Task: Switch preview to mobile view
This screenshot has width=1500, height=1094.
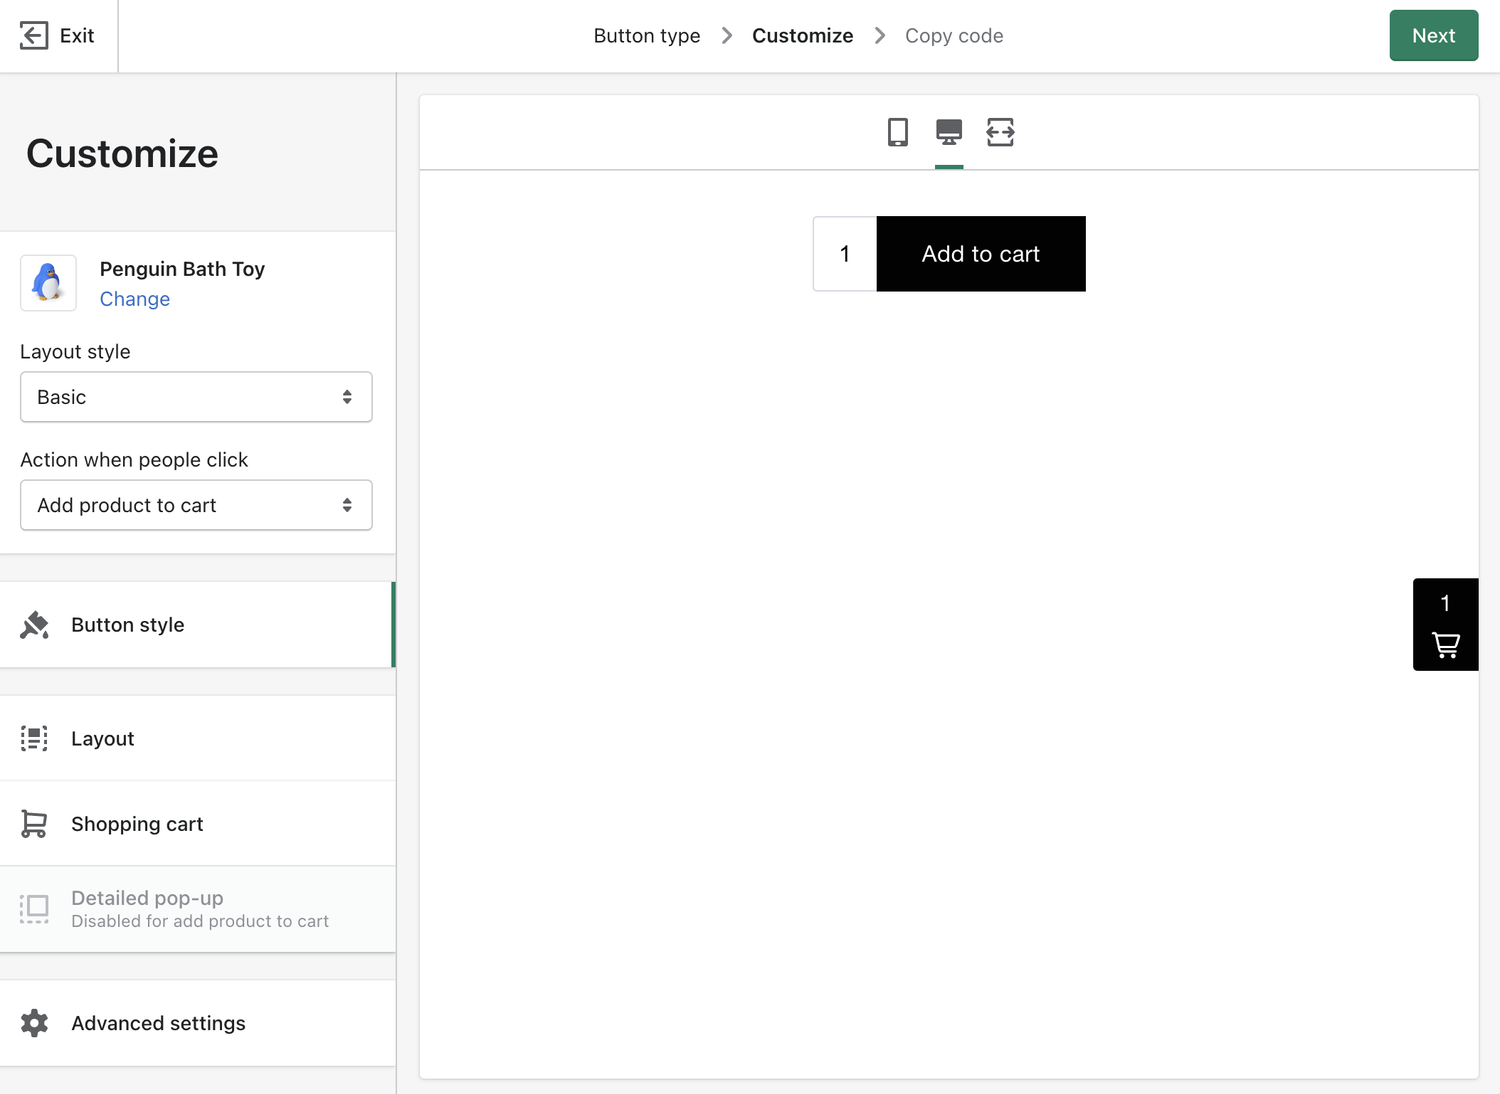Action: coord(897,132)
